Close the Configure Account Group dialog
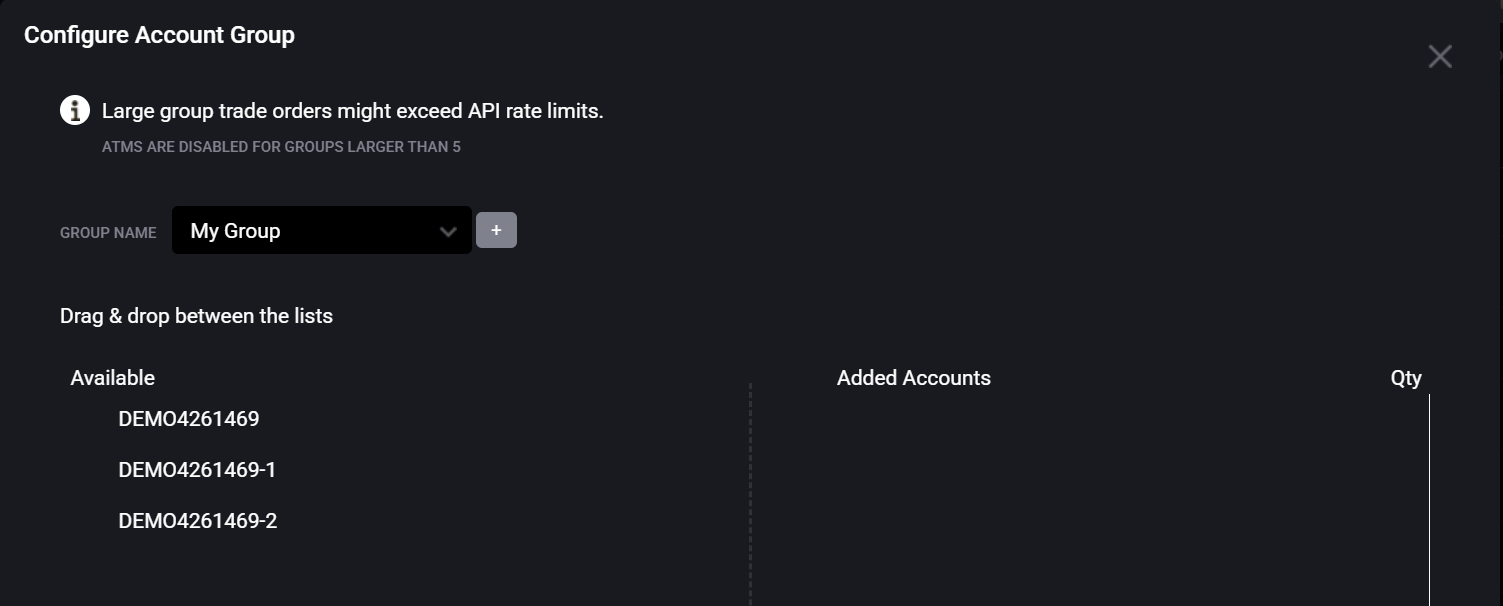 coord(1440,57)
